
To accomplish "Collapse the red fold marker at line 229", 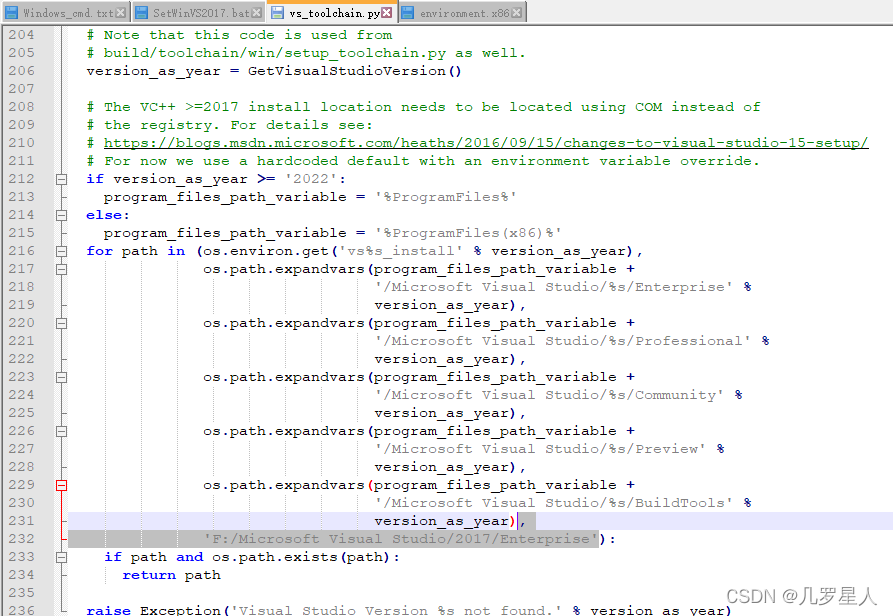I will click(61, 485).
